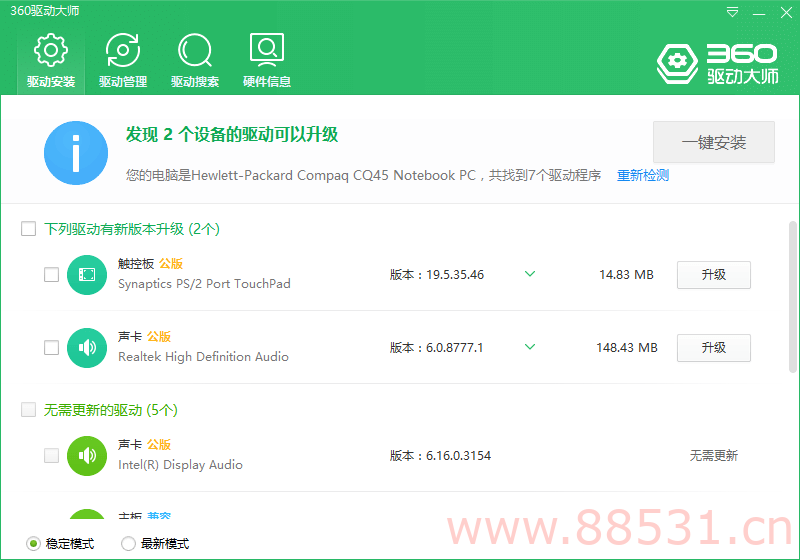The width and height of the screenshot is (800, 560).
Task: Check the Synaptics TouchPad driver checkbox
Action: click(52, 275)
